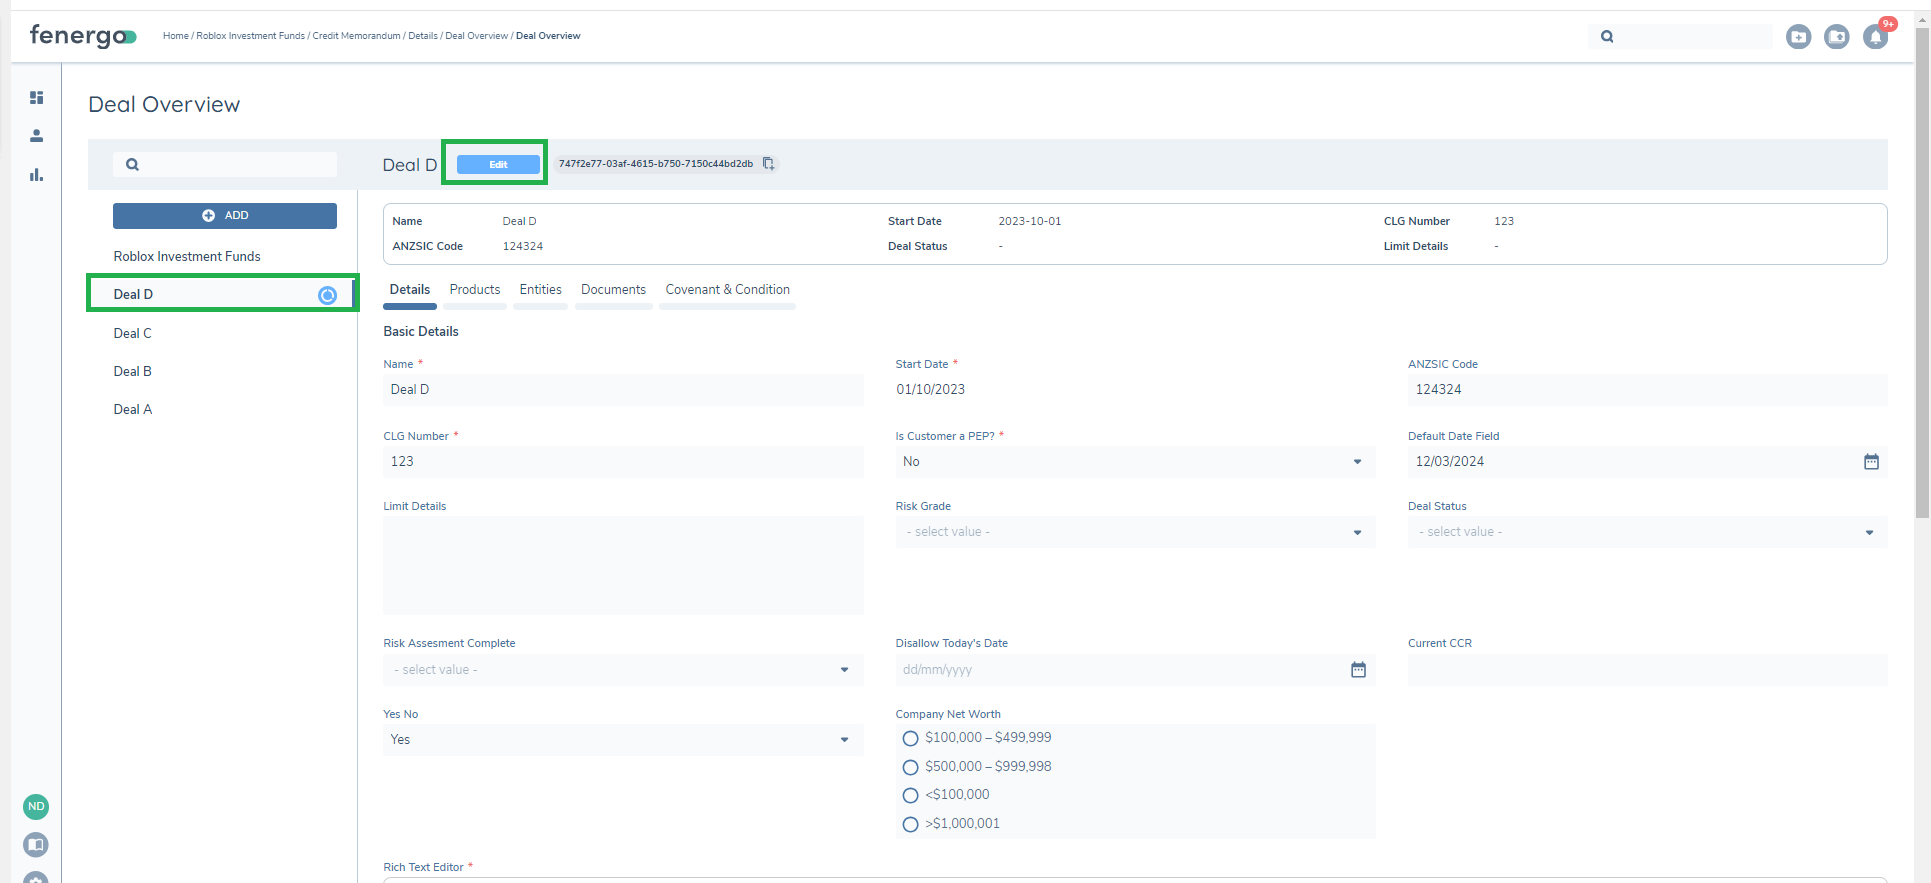Select $100,000 – $499,999 net worth option
1931x883 pixels.
click(x=910, y=739)
